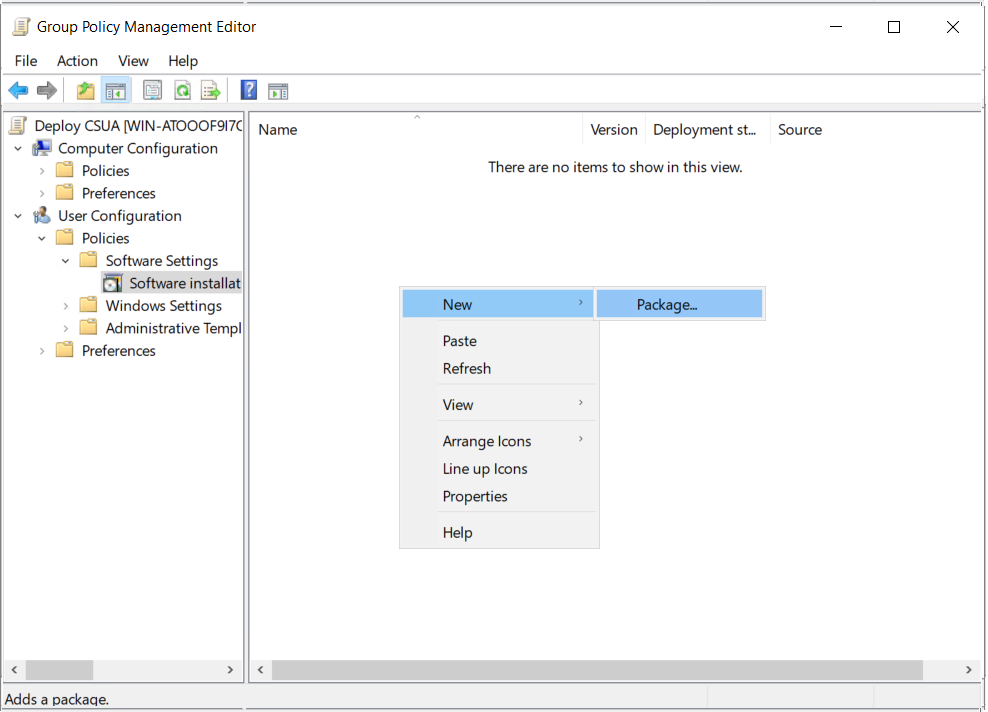The height and width of the screenshot is (712, 988).
Task: Click the Name column header
Action: (x=278, y=130)
